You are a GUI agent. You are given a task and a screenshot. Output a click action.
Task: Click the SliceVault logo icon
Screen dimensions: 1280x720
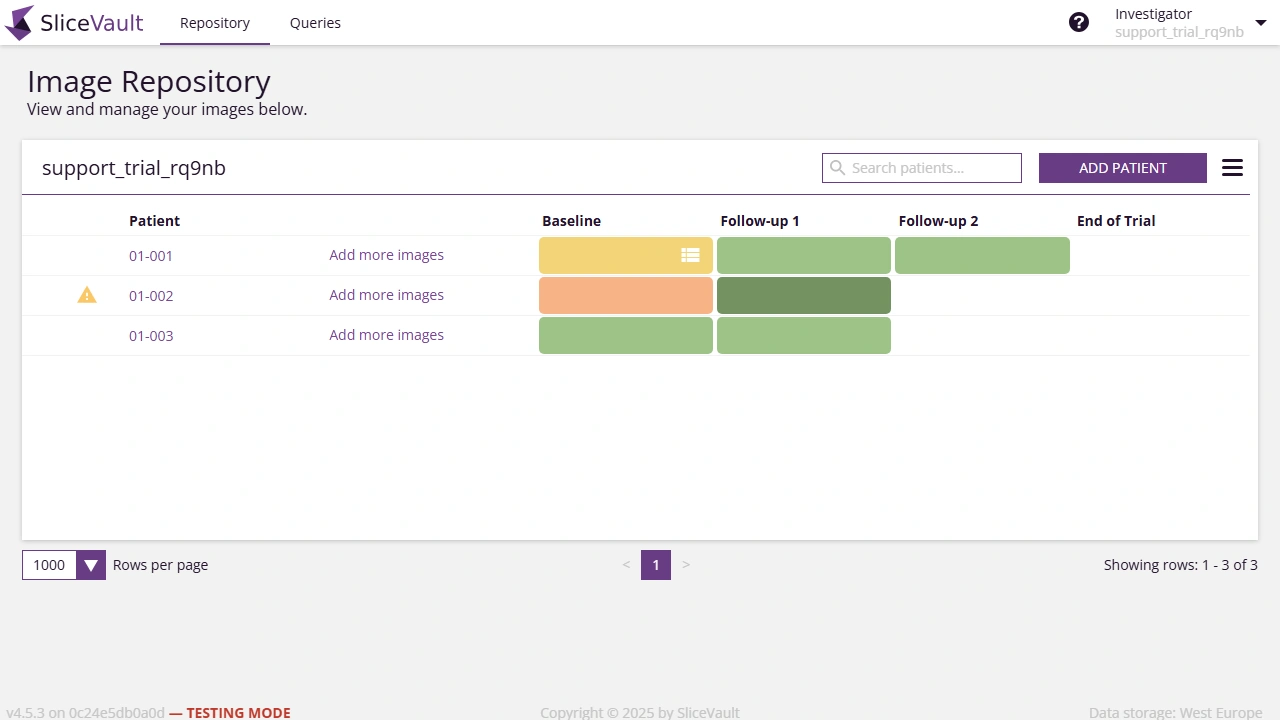coord(19,23)
